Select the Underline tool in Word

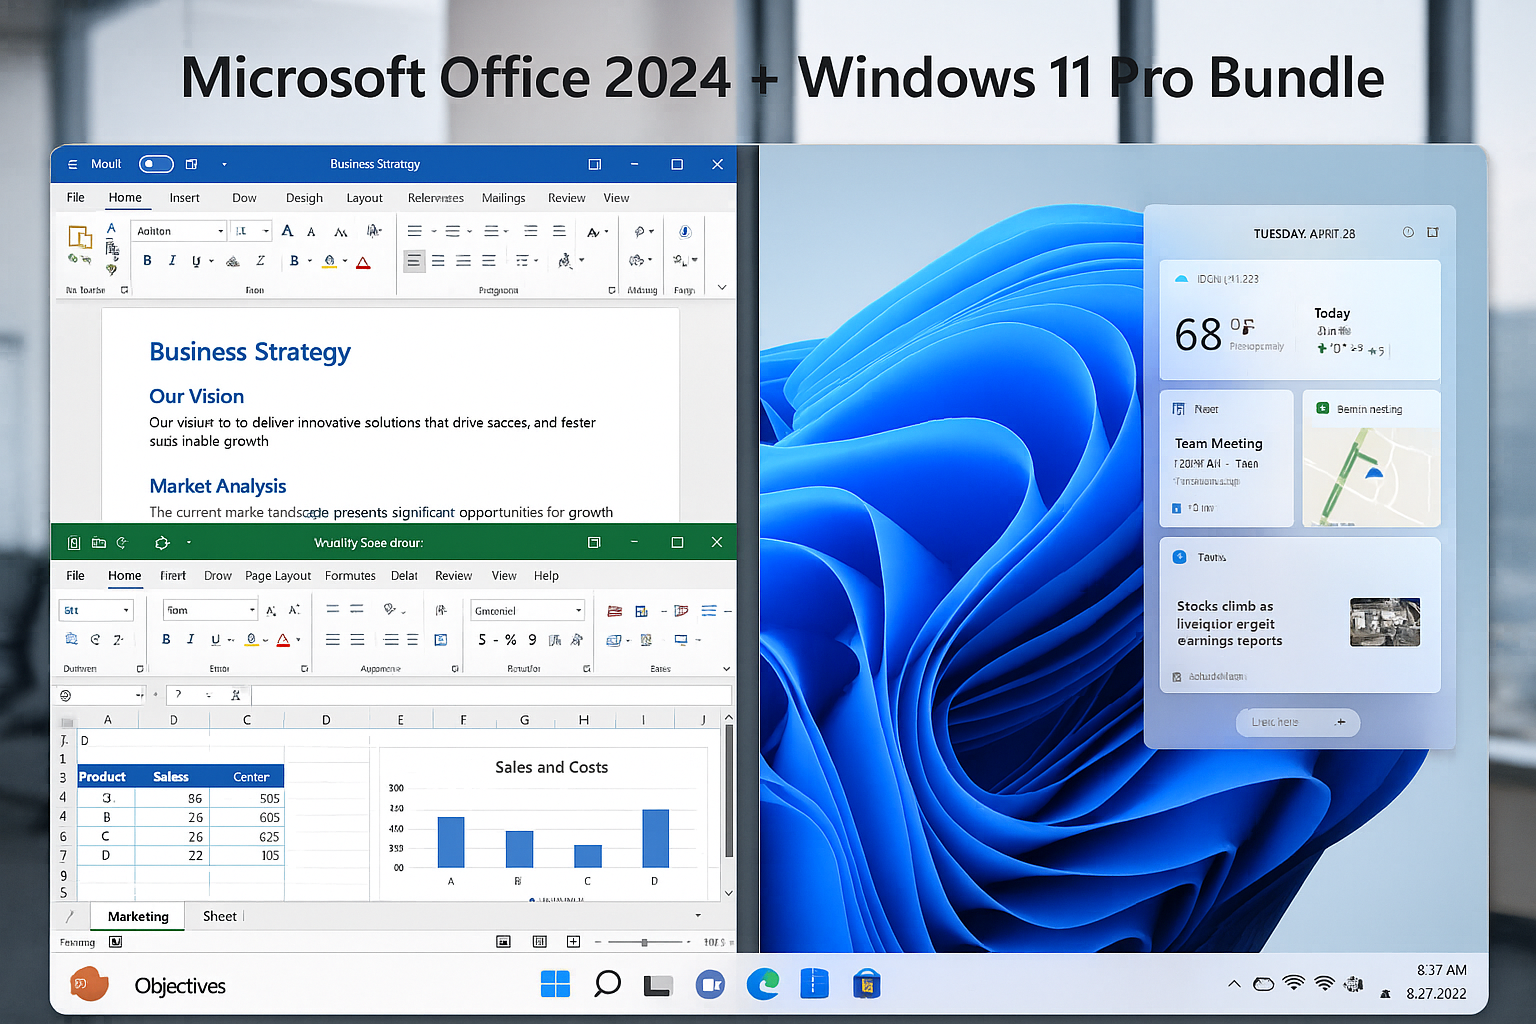pos(197,261)
